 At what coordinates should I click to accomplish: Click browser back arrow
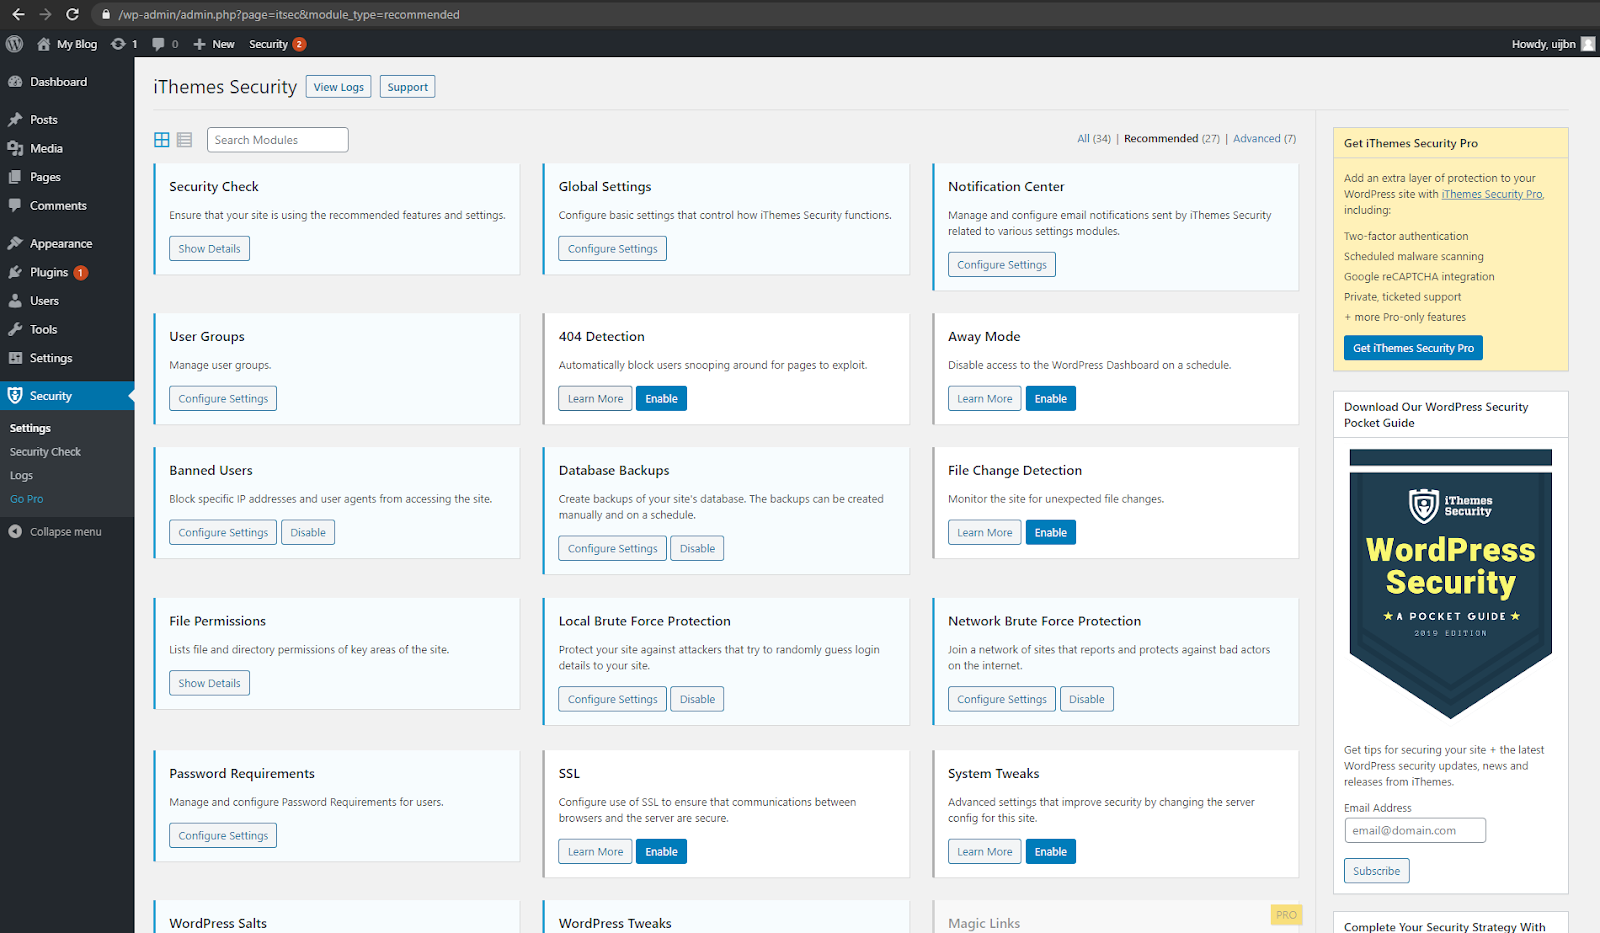click(18, 14)
